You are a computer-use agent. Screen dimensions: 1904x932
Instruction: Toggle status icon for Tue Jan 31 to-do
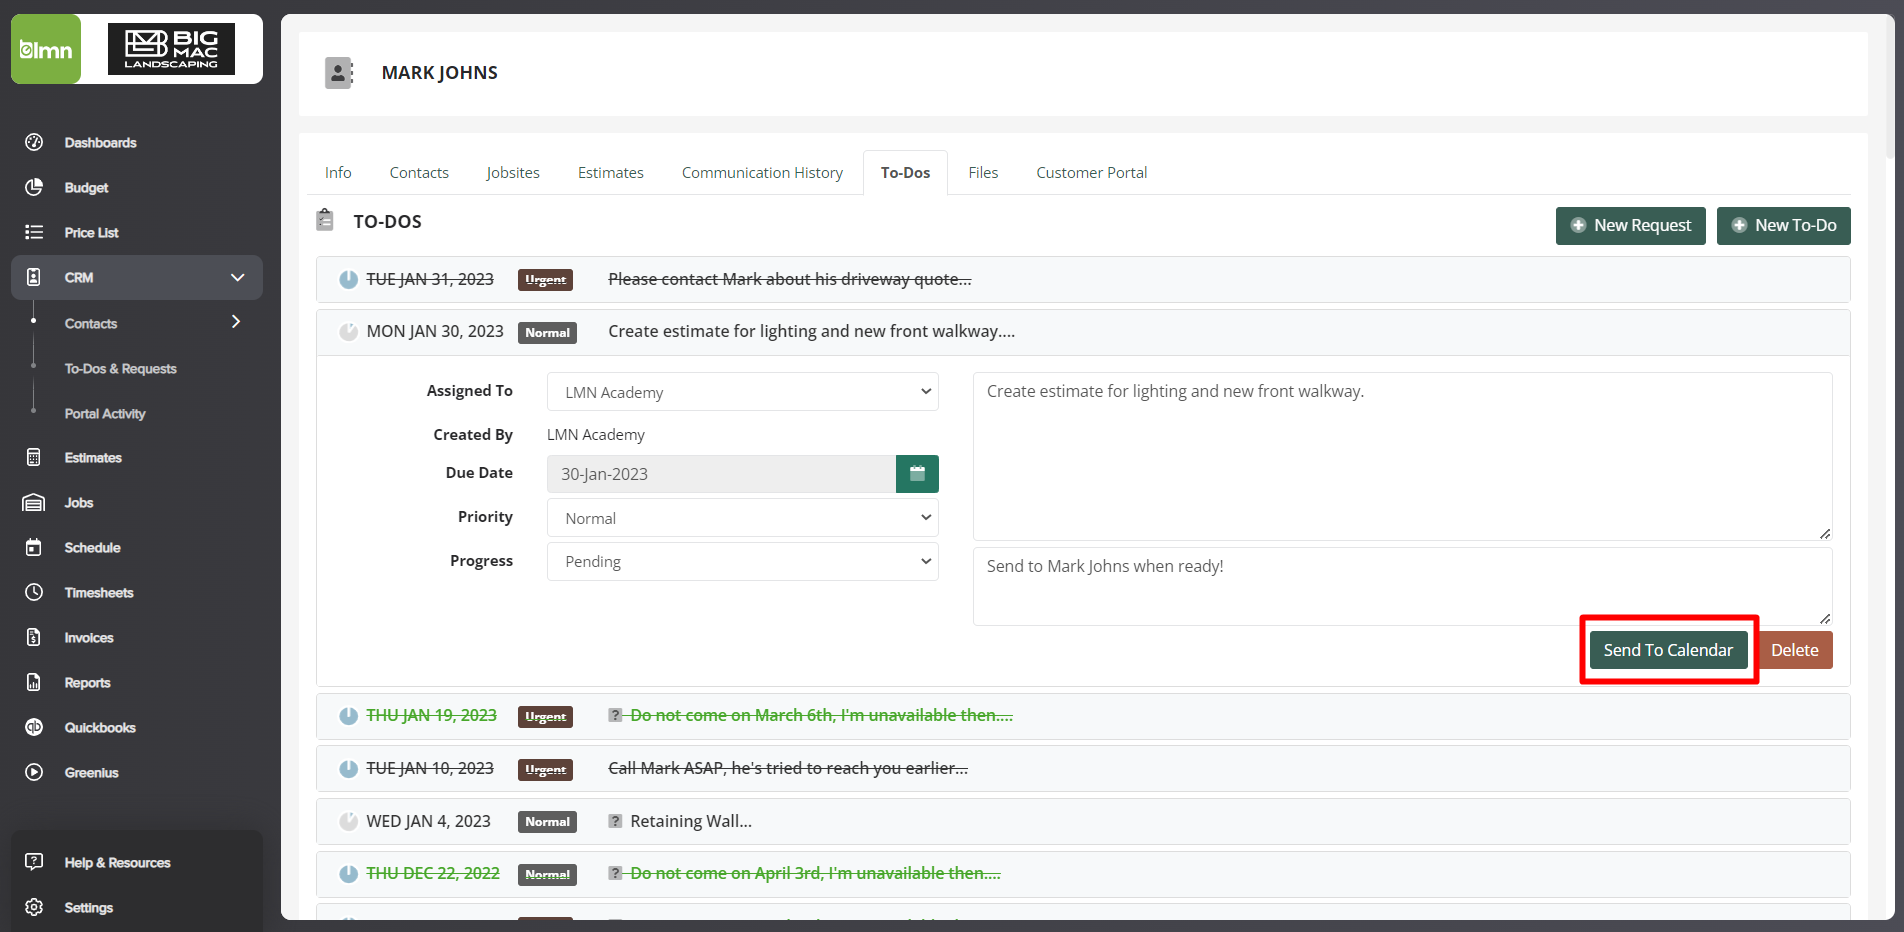[x=348, y=280]
